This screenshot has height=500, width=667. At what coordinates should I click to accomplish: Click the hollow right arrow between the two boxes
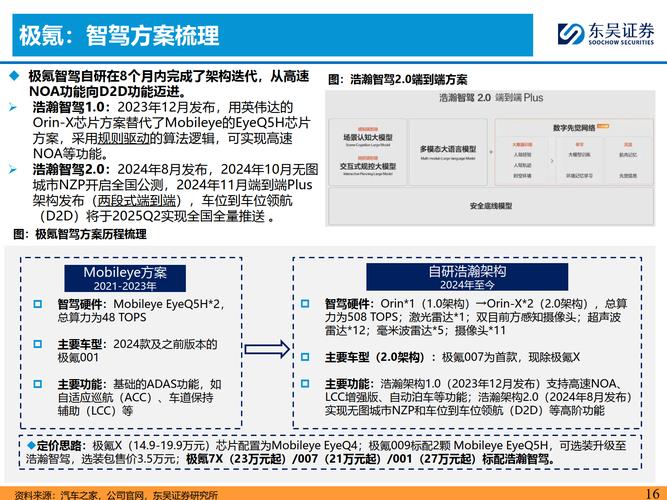267,349
